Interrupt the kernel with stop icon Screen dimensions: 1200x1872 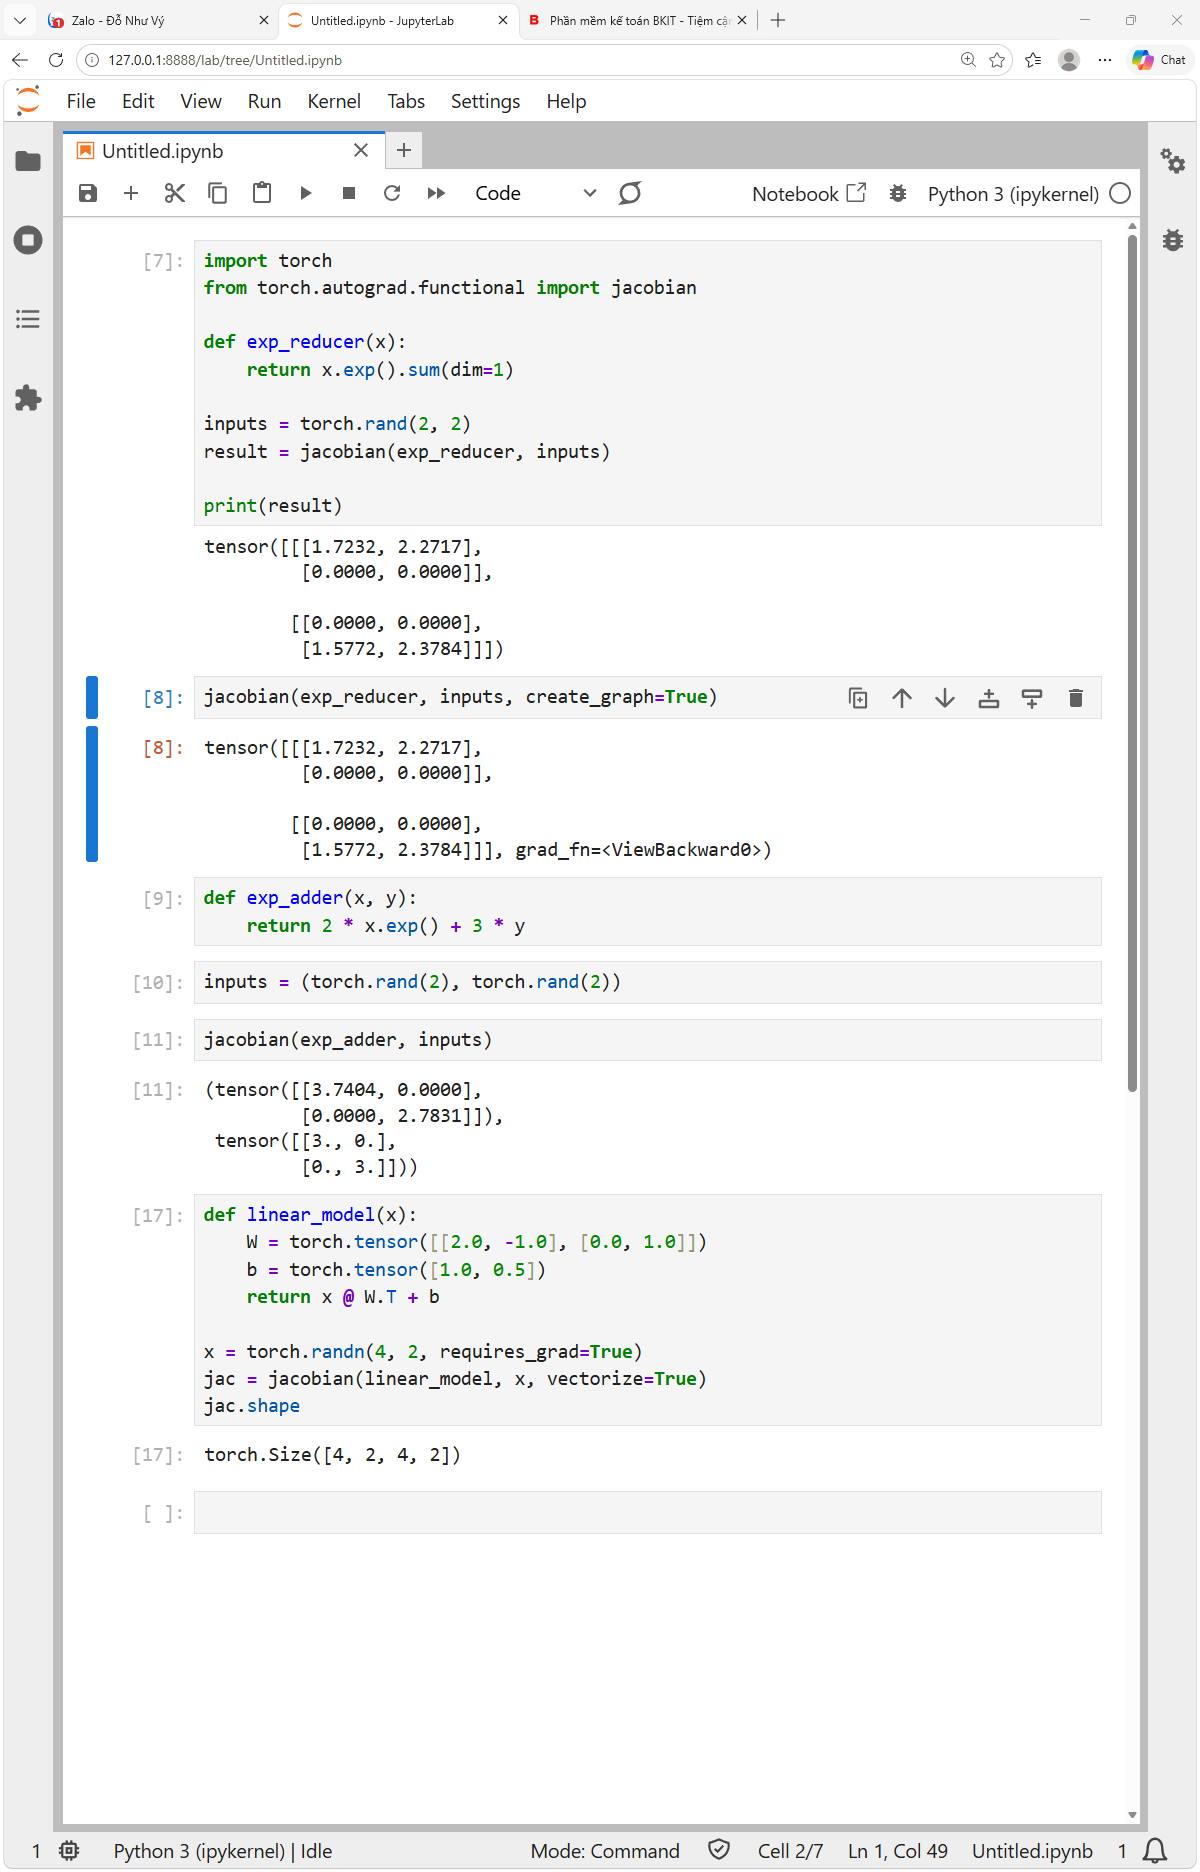[349, 193]
